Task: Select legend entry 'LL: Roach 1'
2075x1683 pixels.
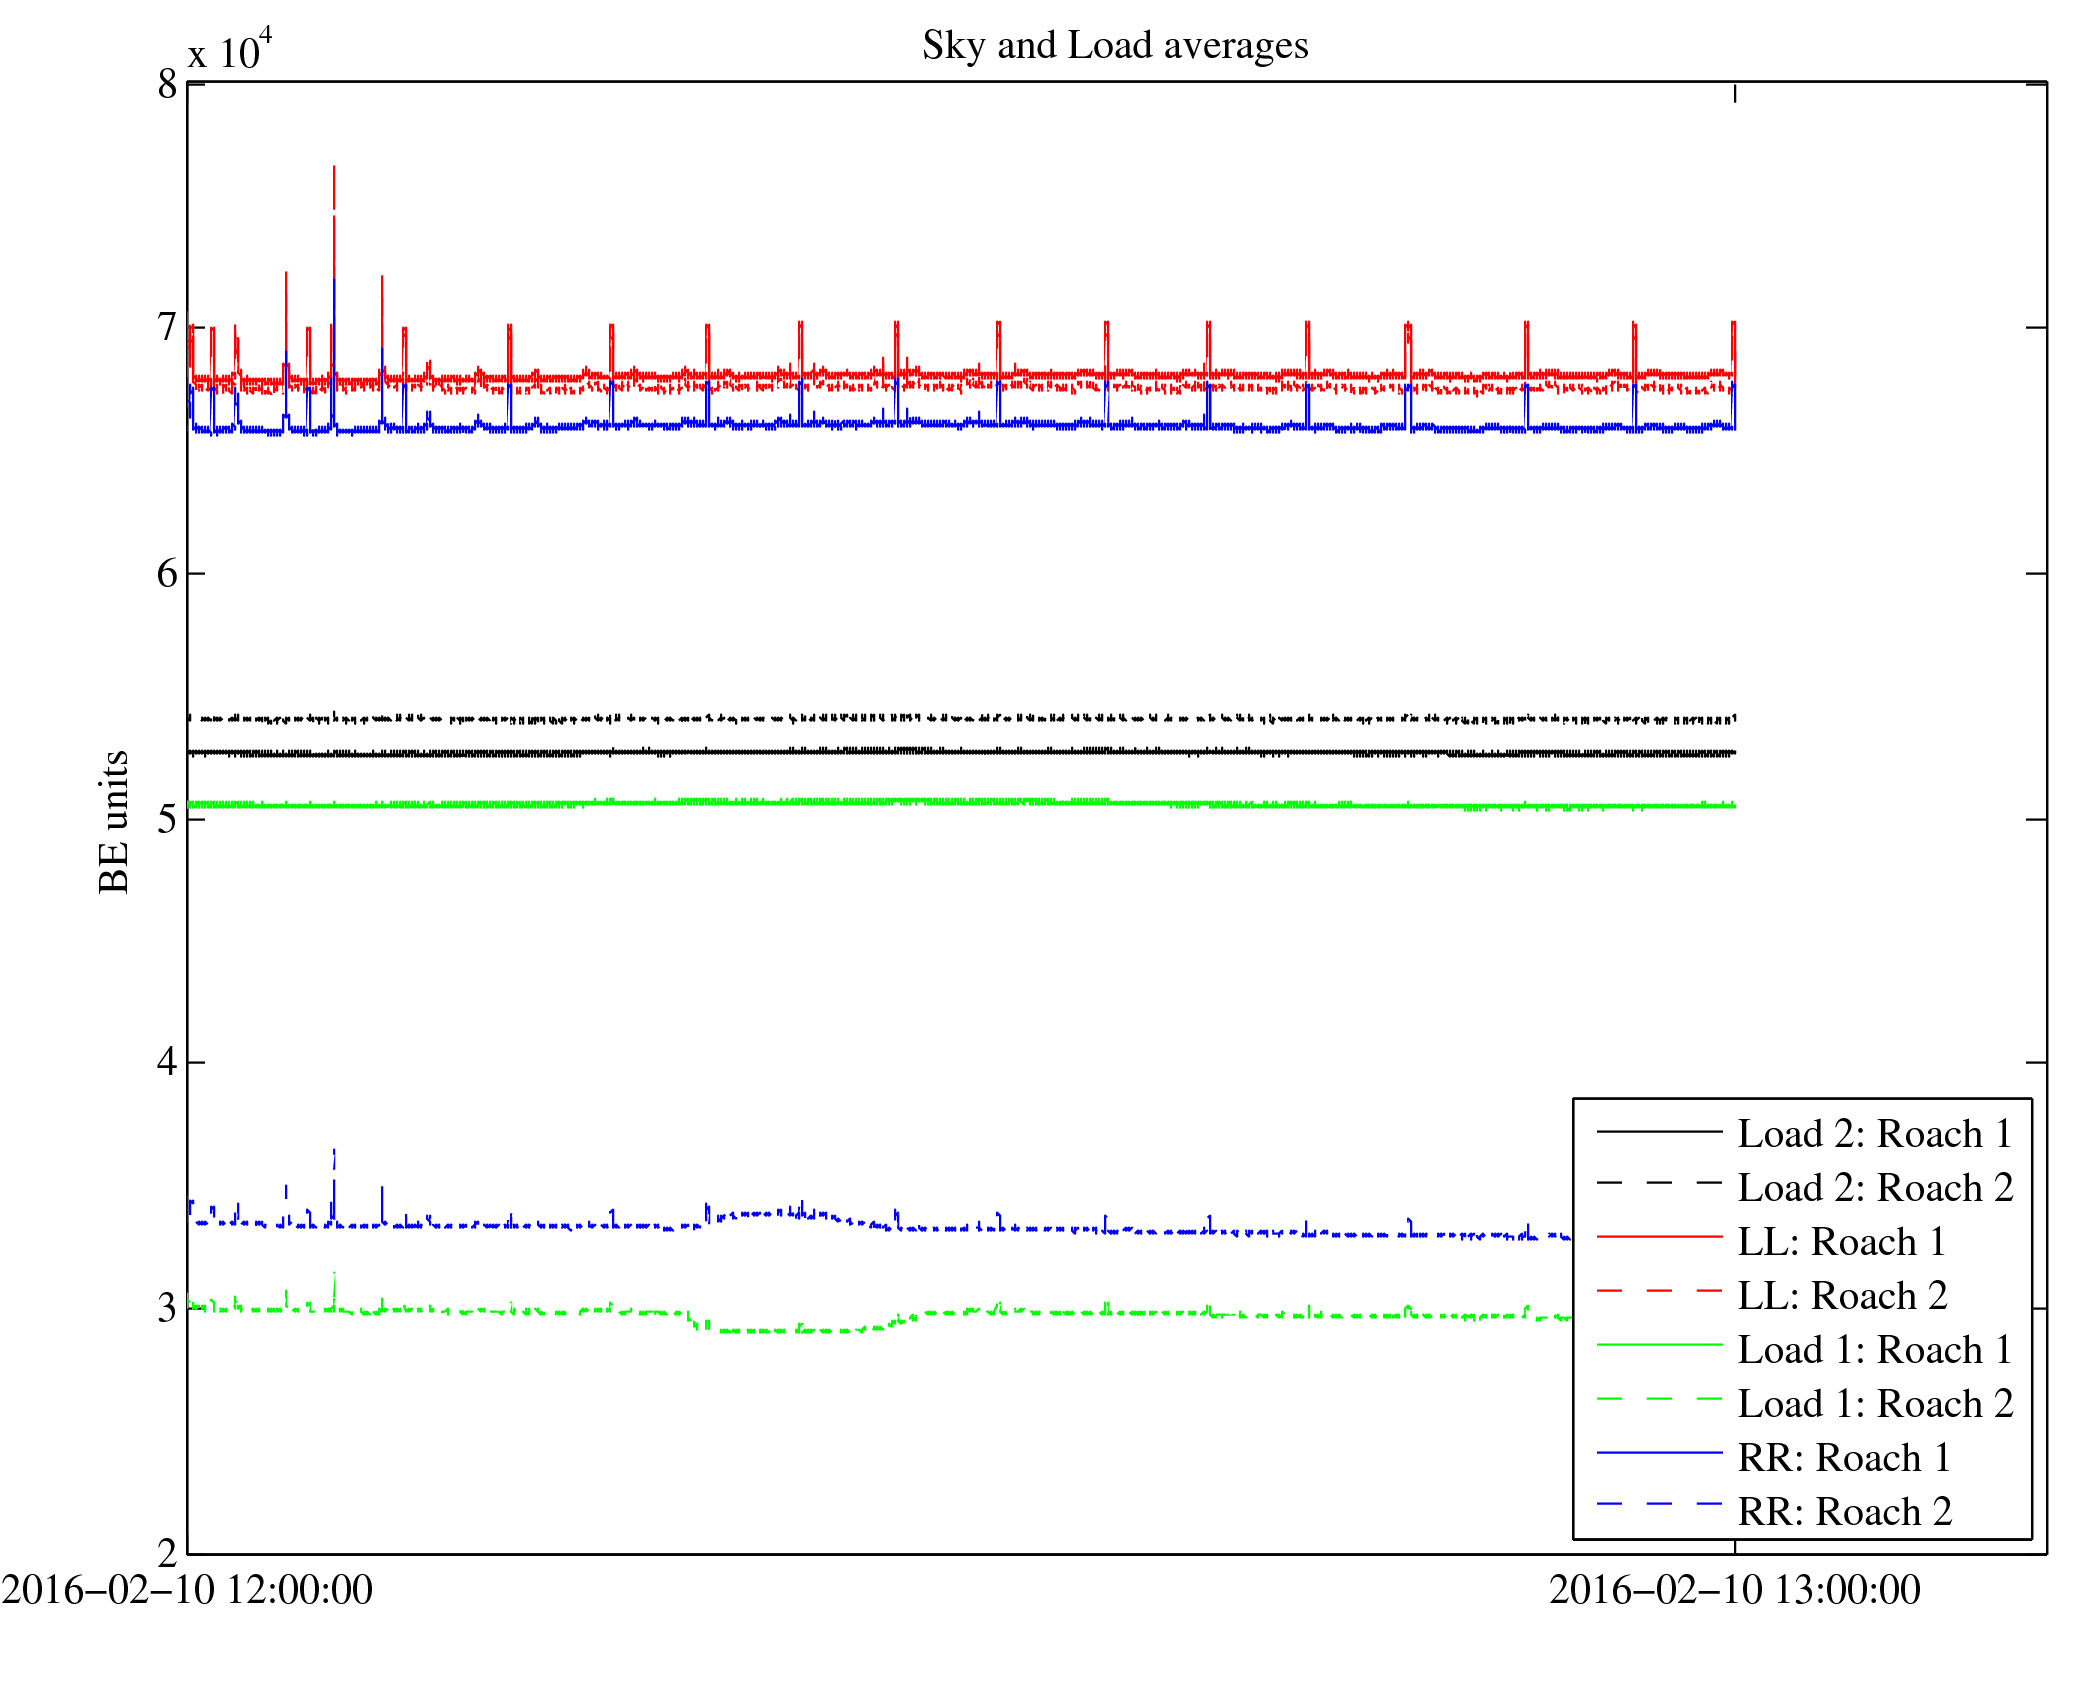Action: pyautogui.click(x=1841, y=1242)
